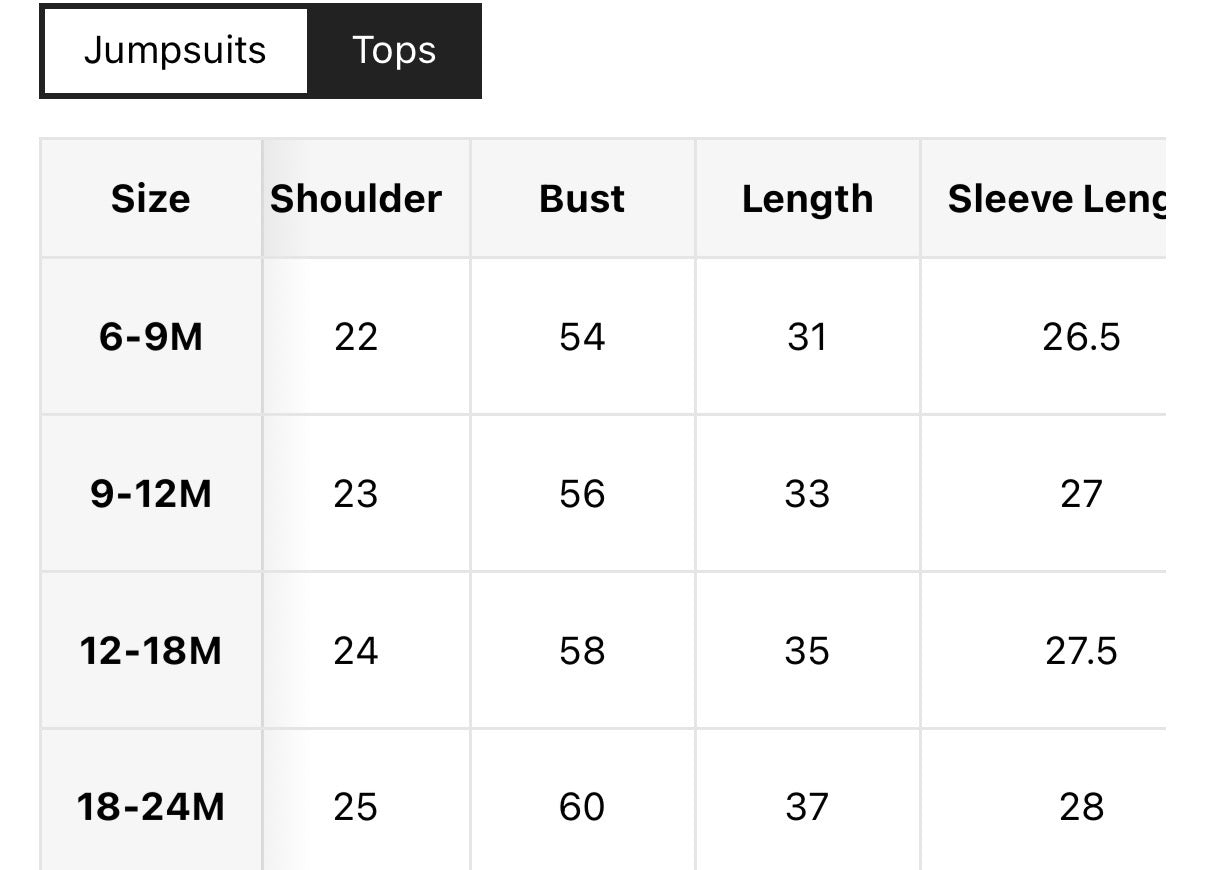Select the Shoulder column header
The width and height of the screenshot is (1206, 870).
coord(356,199)
